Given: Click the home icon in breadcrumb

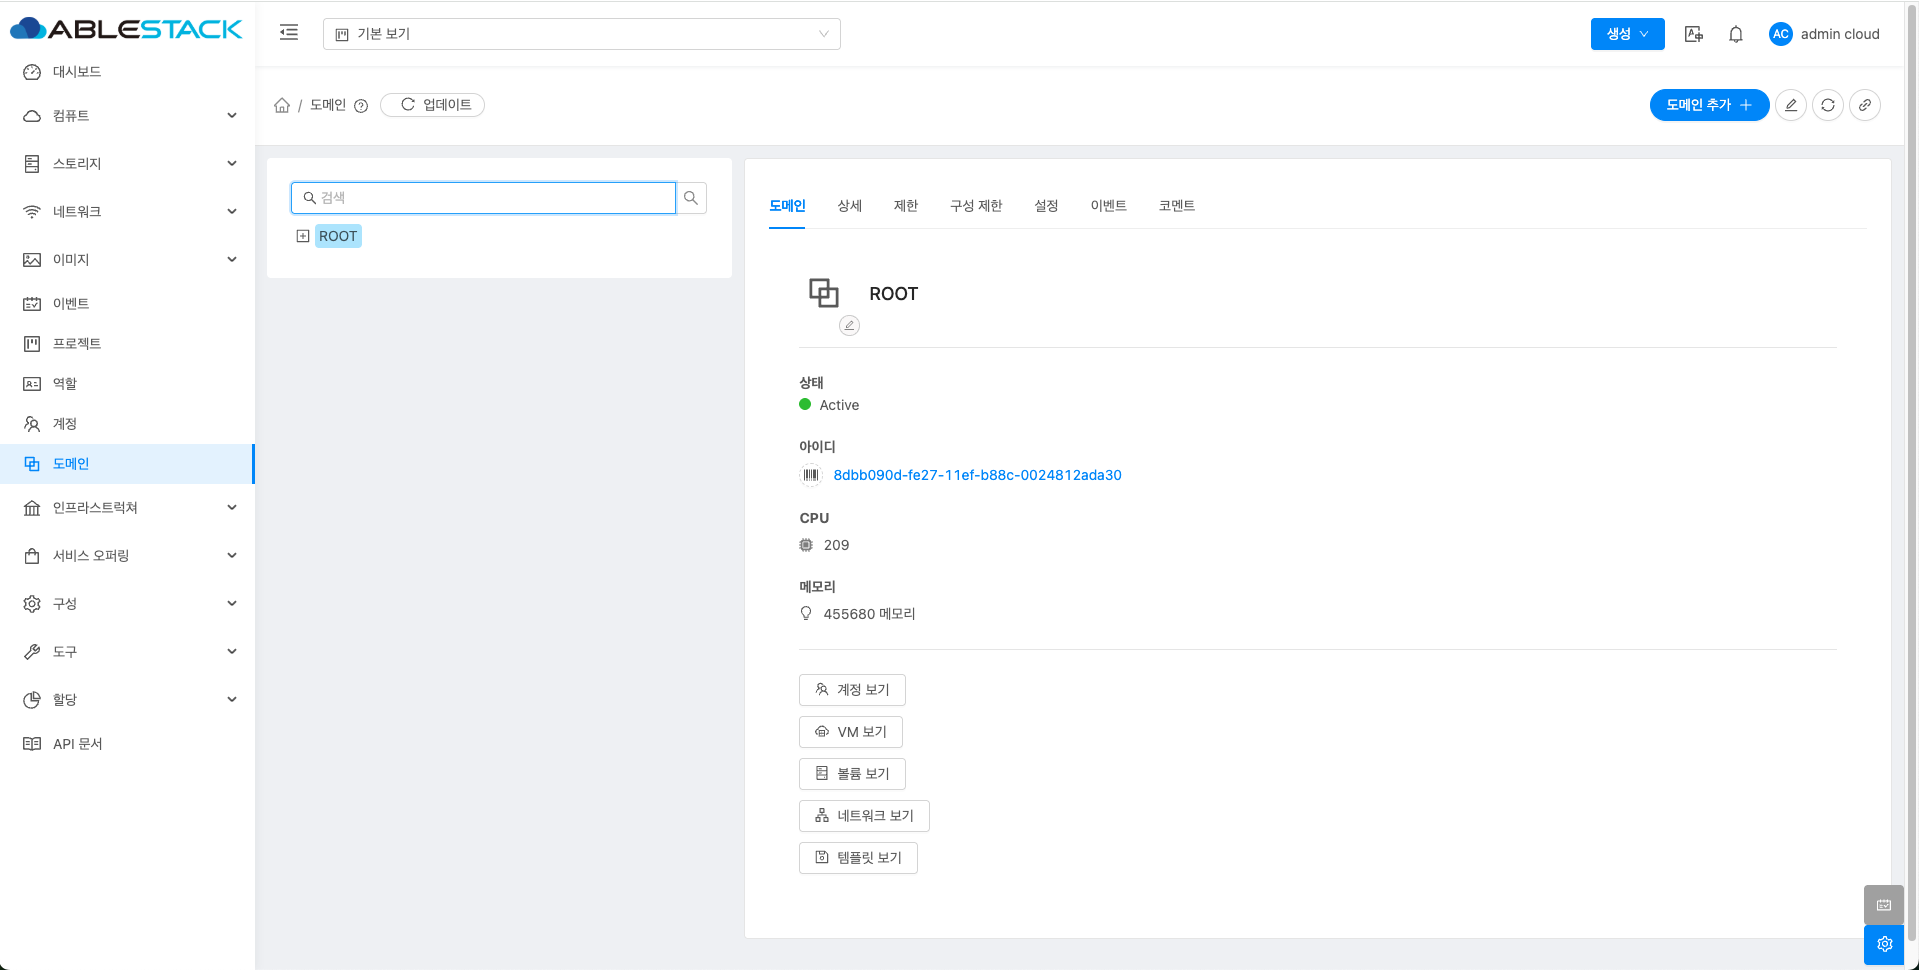Looking at the screenshot, I should (x=282, y=105).
